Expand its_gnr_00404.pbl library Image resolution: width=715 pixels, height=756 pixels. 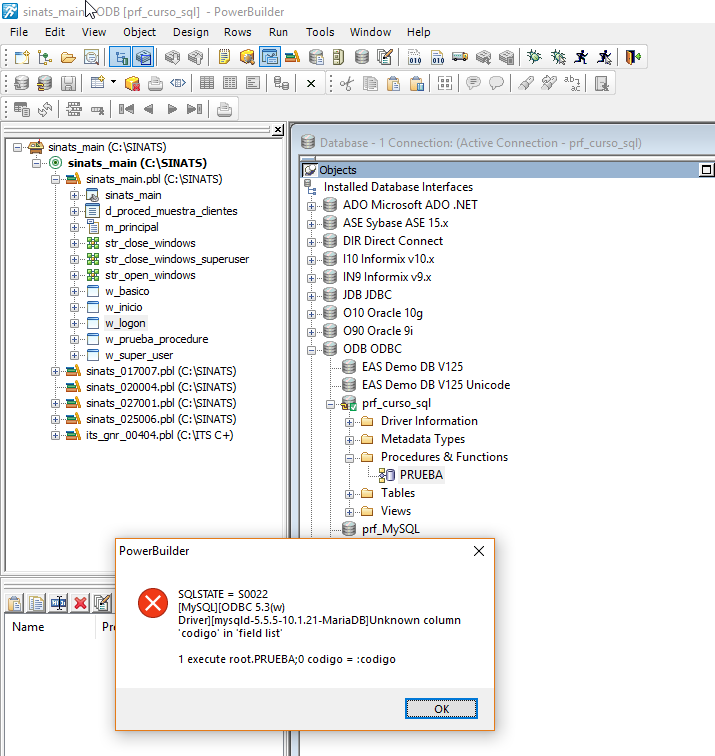tap(55, 435)
